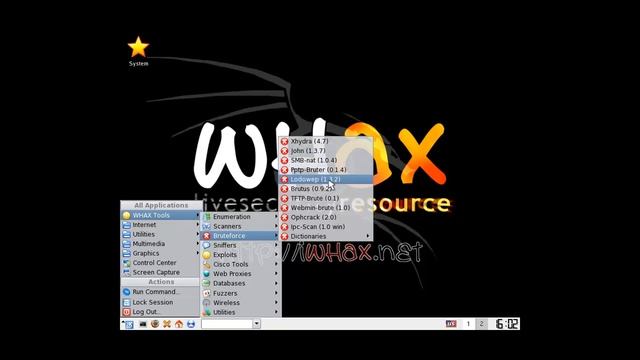Launch Xhydra (4.7) from Bruteforce menu
The height and width of the screenshot is (360, 640).
[326, 141]
